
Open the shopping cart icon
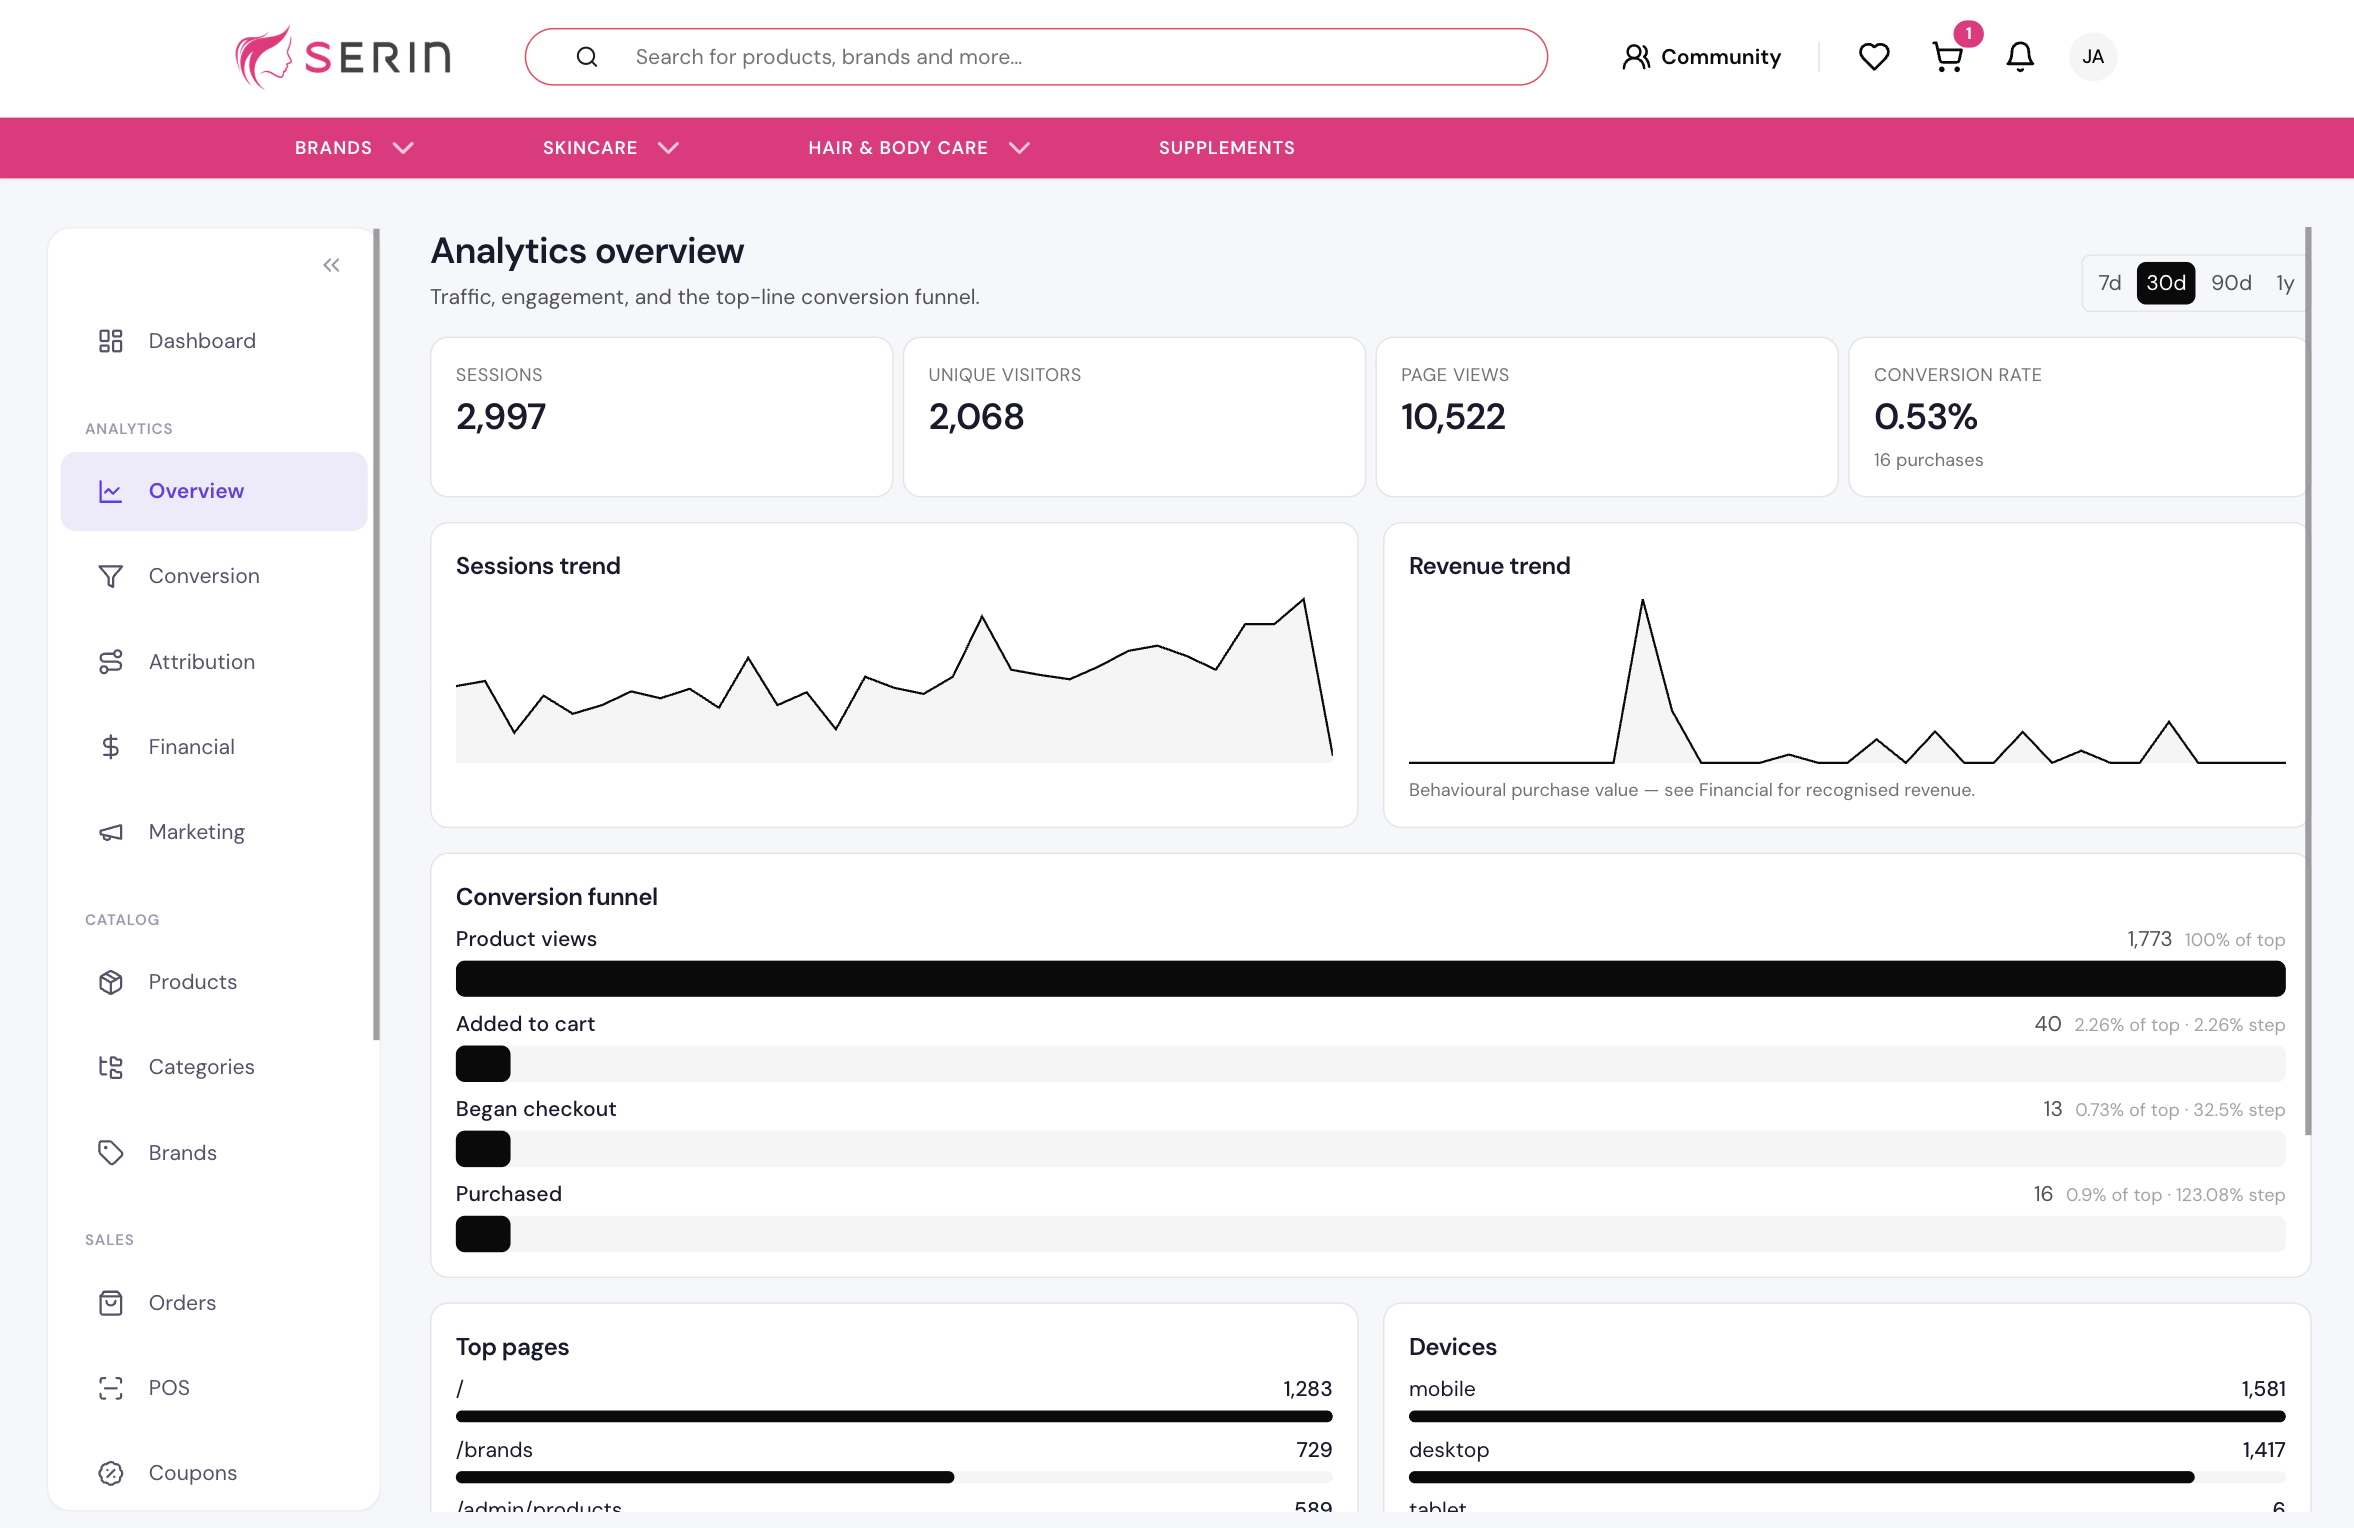pyautogui.click(x=1947, y=57)
